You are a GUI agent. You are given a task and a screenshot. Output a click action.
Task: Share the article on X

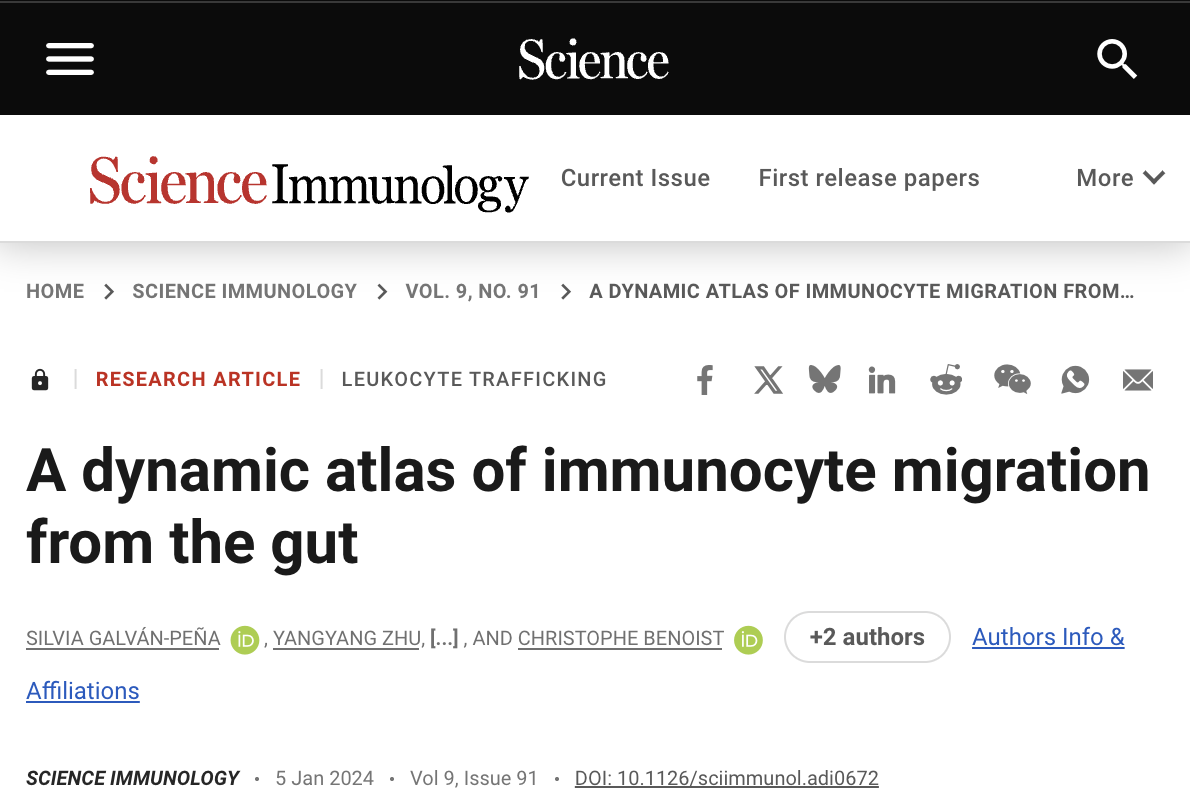(768, 379)
